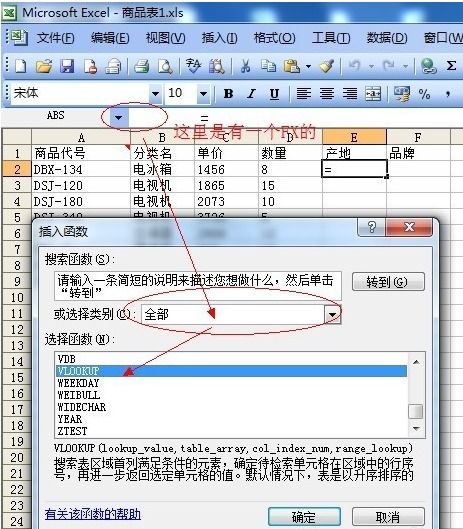This screenshot has height=529, width=463.
Task: Run the Spelling check icon
Action: tap(193, 66)
